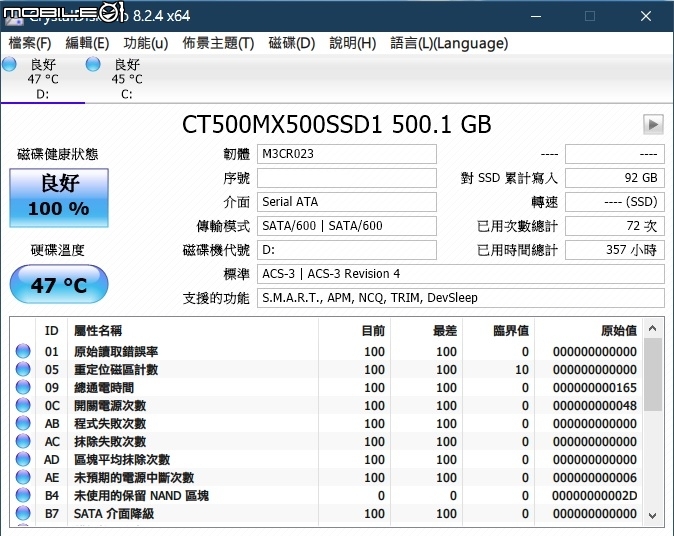674x536 pixels.
Task: Click the power on hours value 357 小時
Action: [615, 250]
